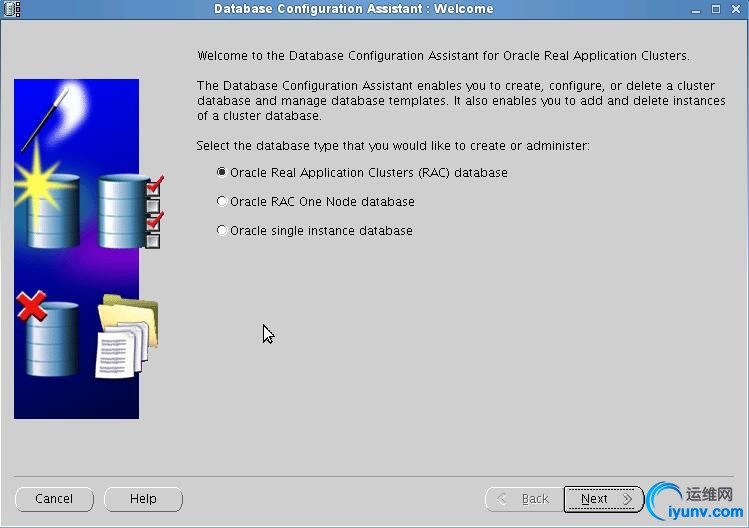The height and width of the screenshot is (528, 749).
Task: Click the 'Welcome to the Database Configuration Assistant' text
Action: [x=443, y=56]
